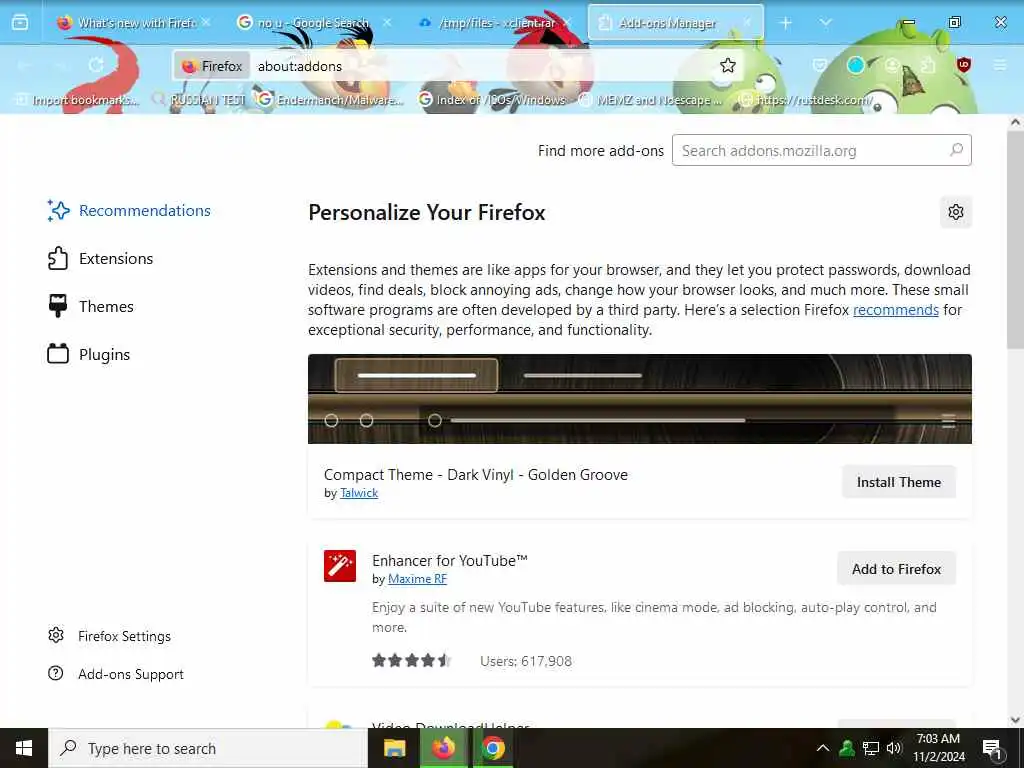Viewport: 1024px width, 768px height.
Task: Open author Talwick's link
Action: (x=359, y=493)
